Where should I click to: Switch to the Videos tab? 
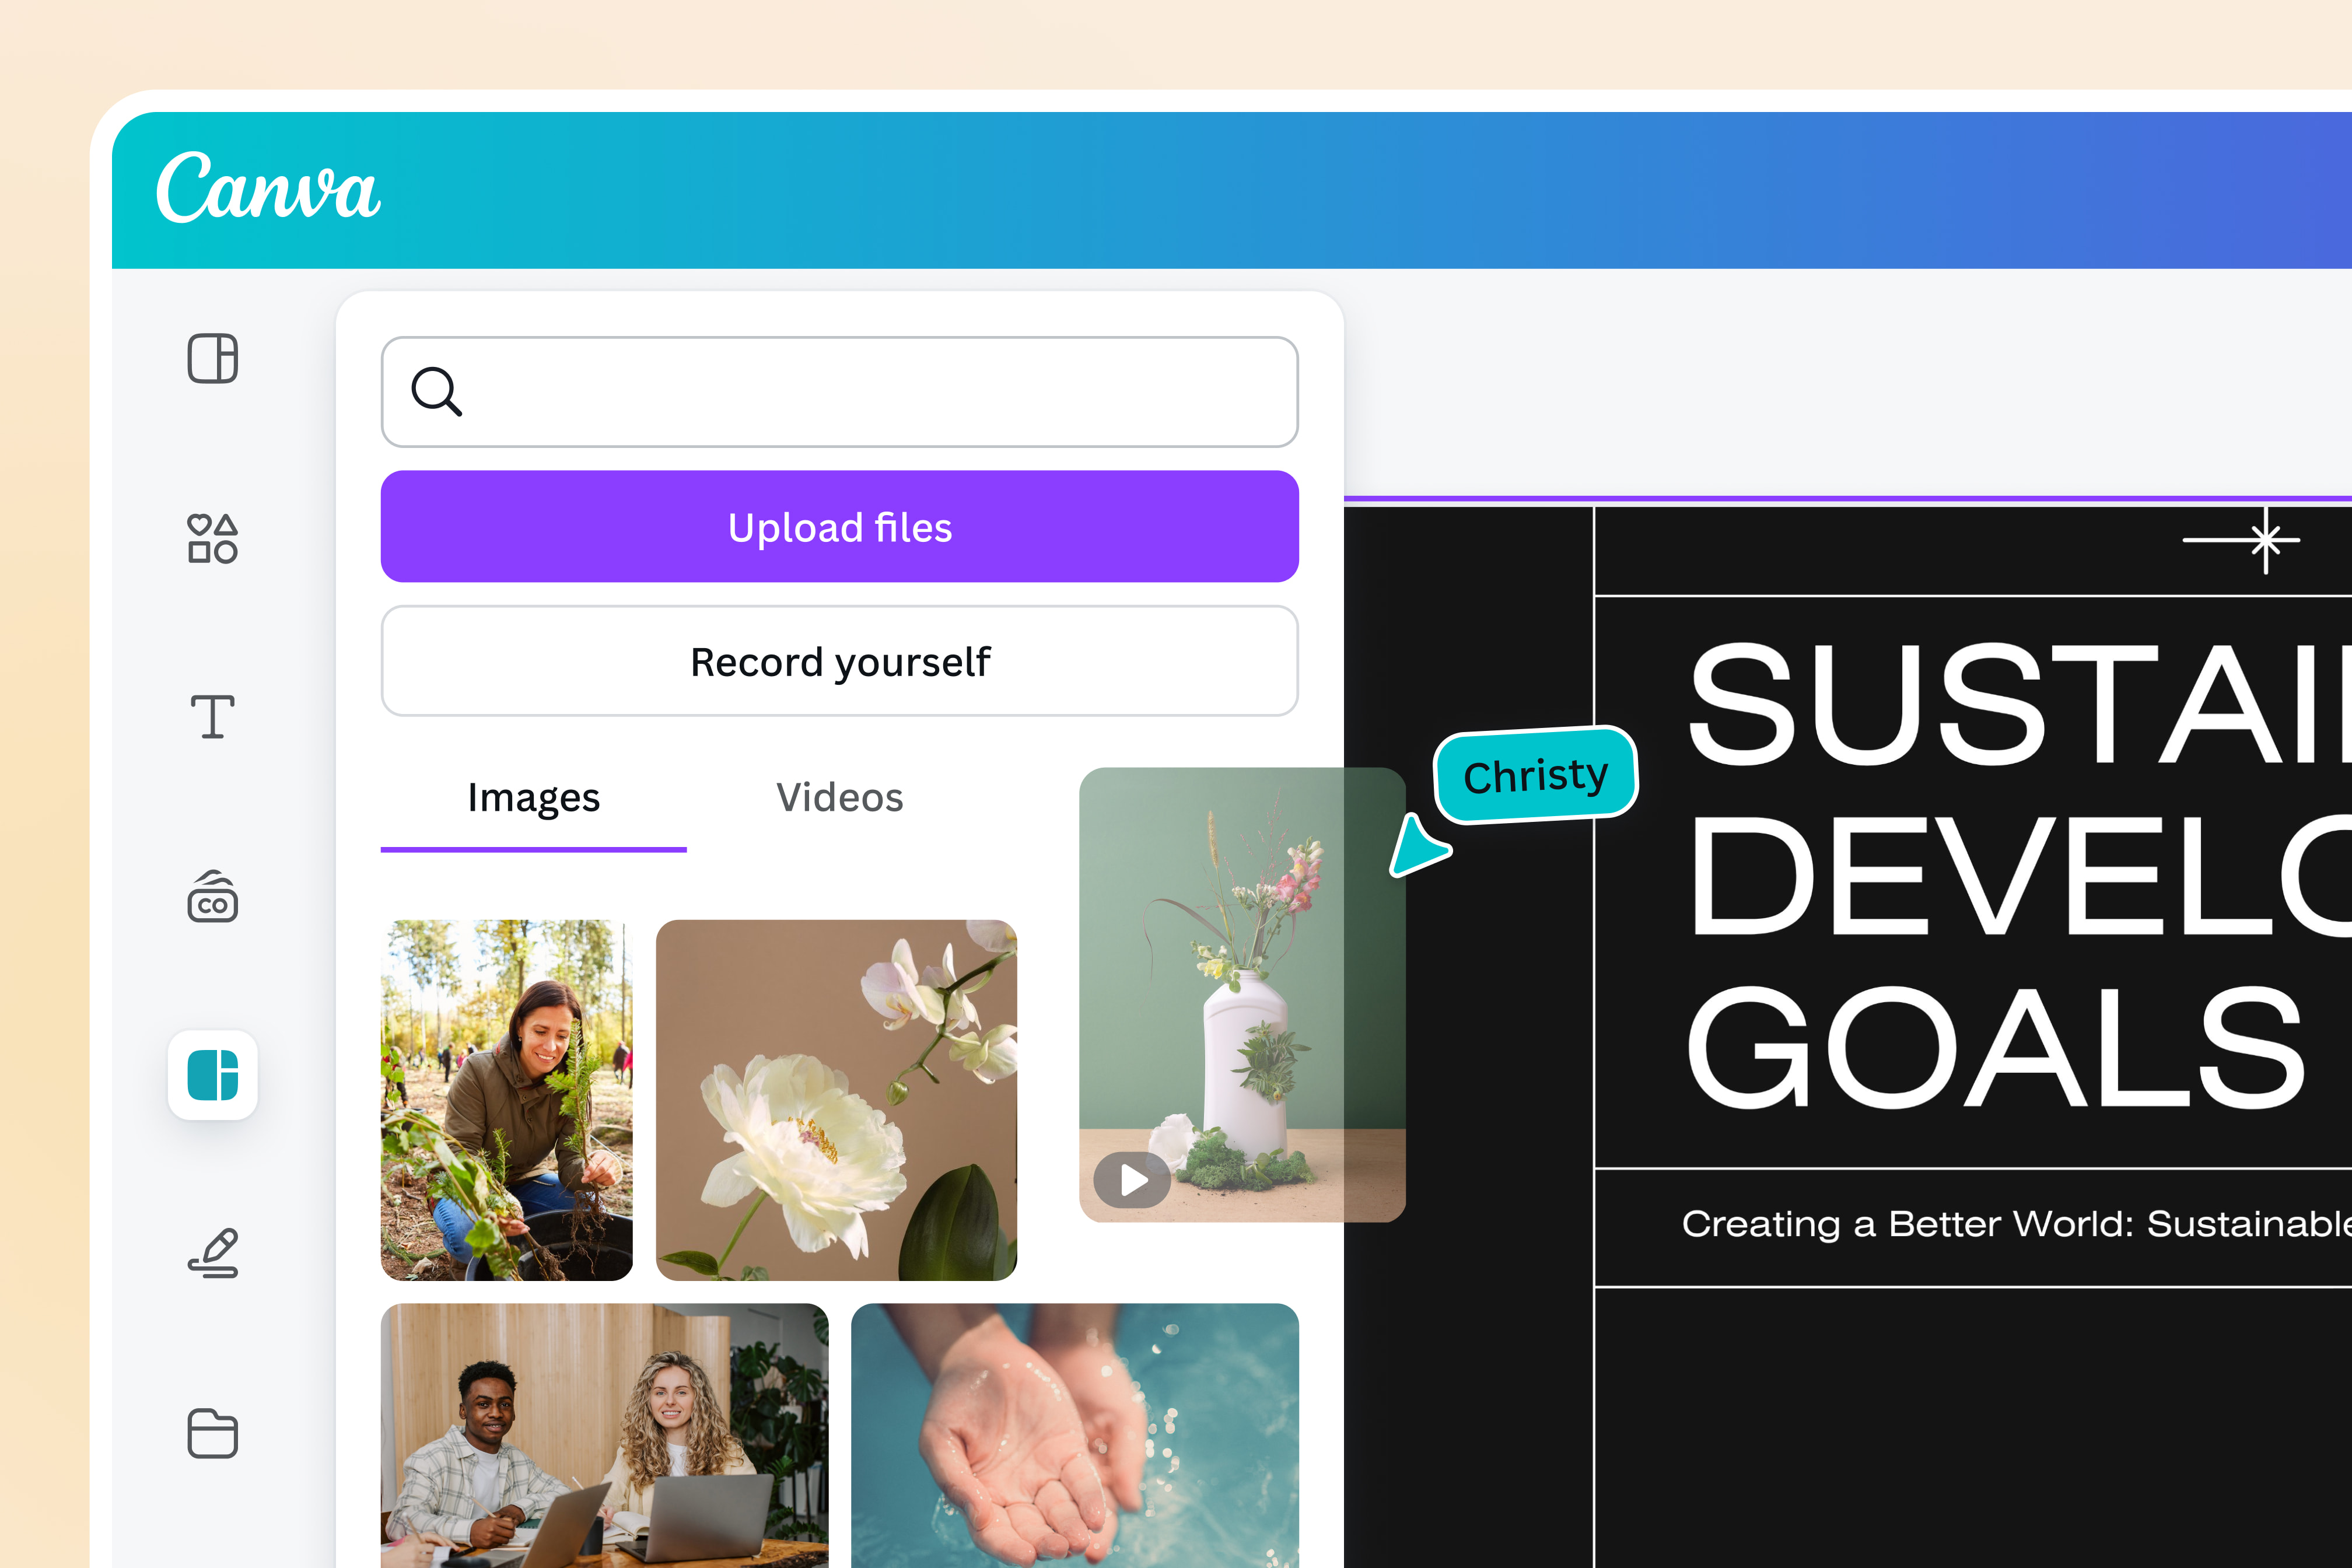839,797
